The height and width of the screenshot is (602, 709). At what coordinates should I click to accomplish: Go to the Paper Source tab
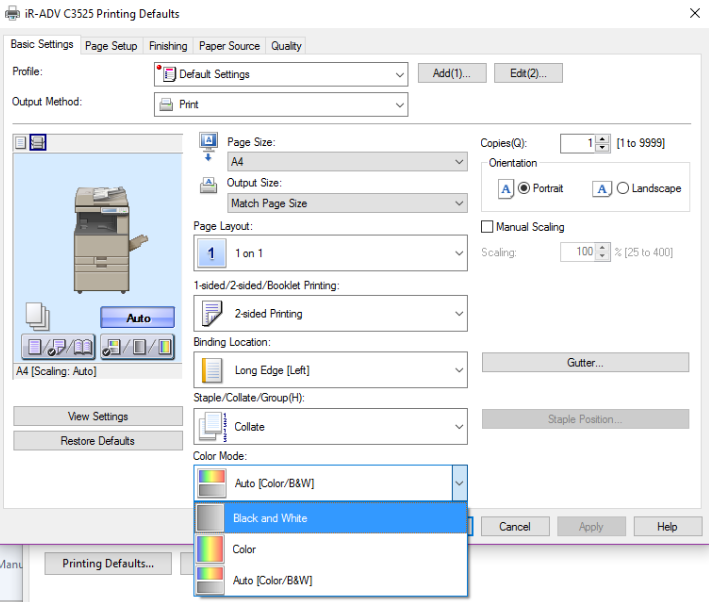(229, 46)
